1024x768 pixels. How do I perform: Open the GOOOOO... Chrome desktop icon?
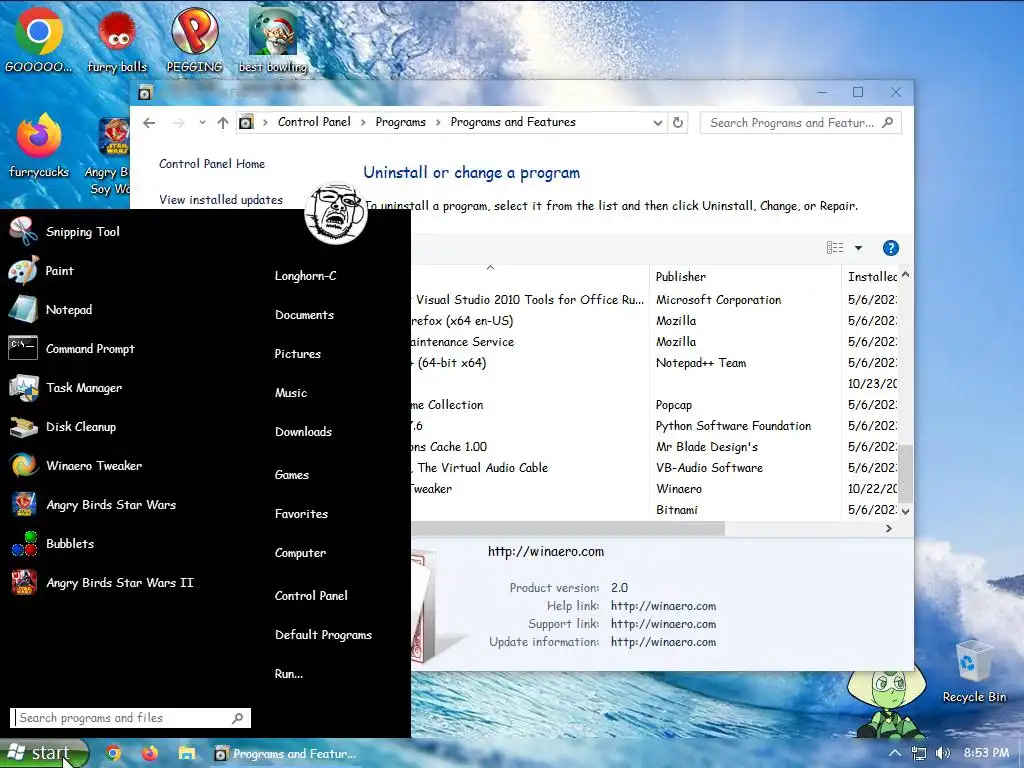point(39,40)
